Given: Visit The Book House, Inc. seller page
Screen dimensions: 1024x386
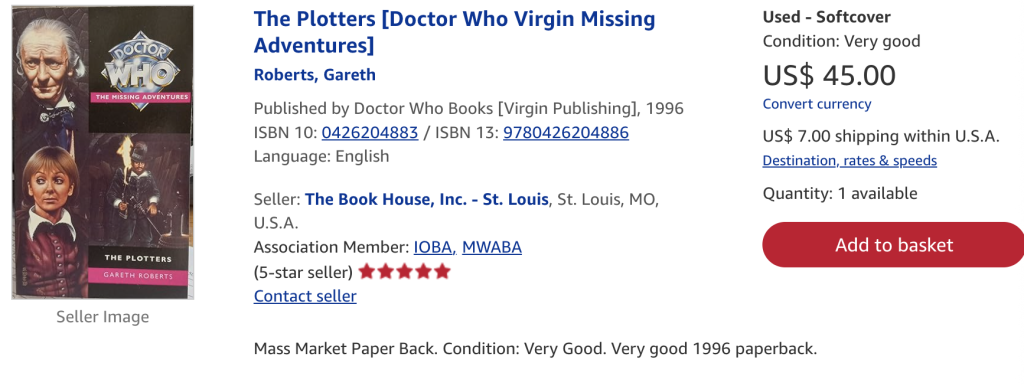Looking at the screenshot, I should pos(426,199).
